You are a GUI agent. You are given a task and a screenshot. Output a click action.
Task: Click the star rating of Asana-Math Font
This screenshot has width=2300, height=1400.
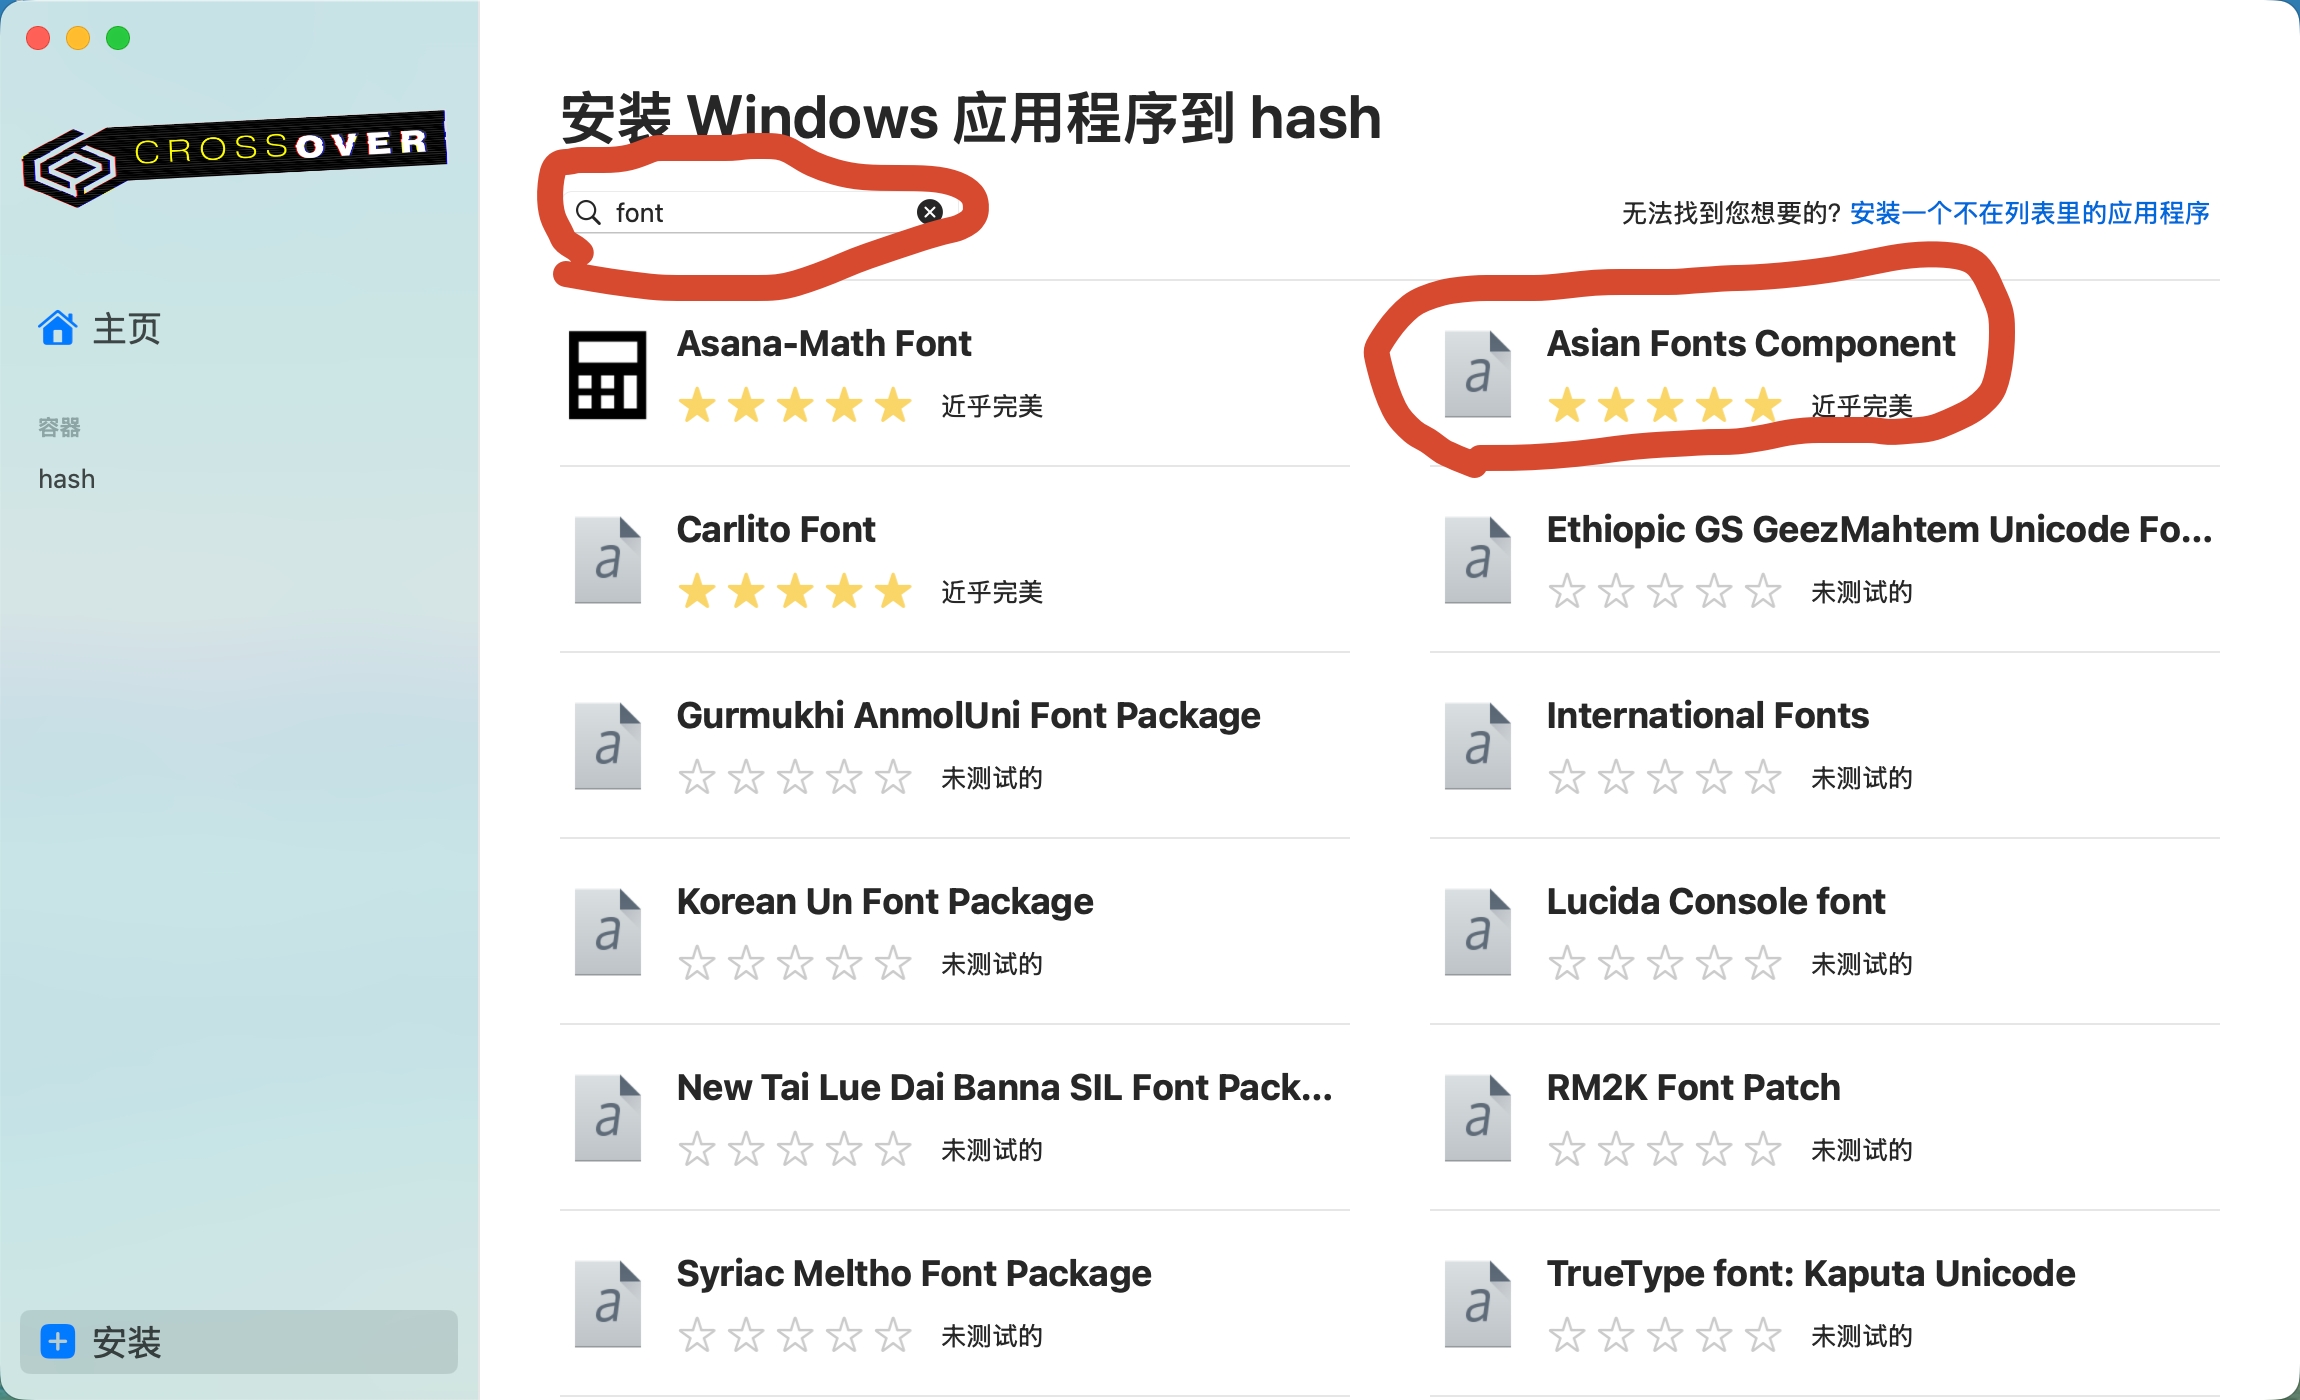(795, 406)
